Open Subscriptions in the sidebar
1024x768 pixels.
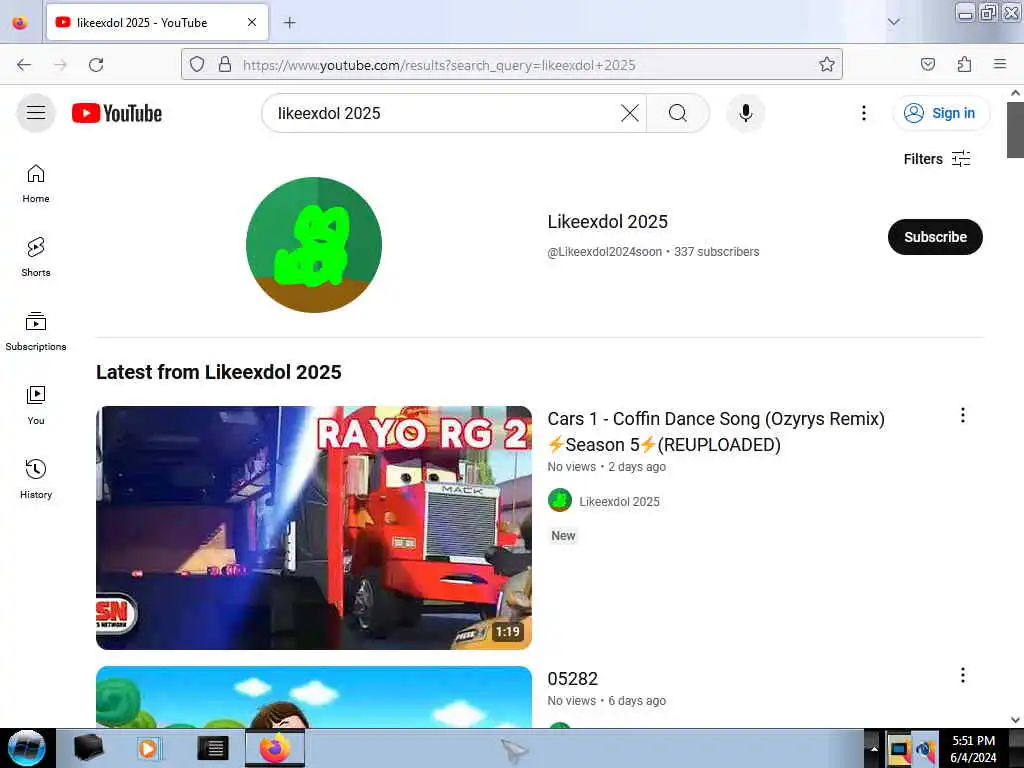[x=36, y=332]
